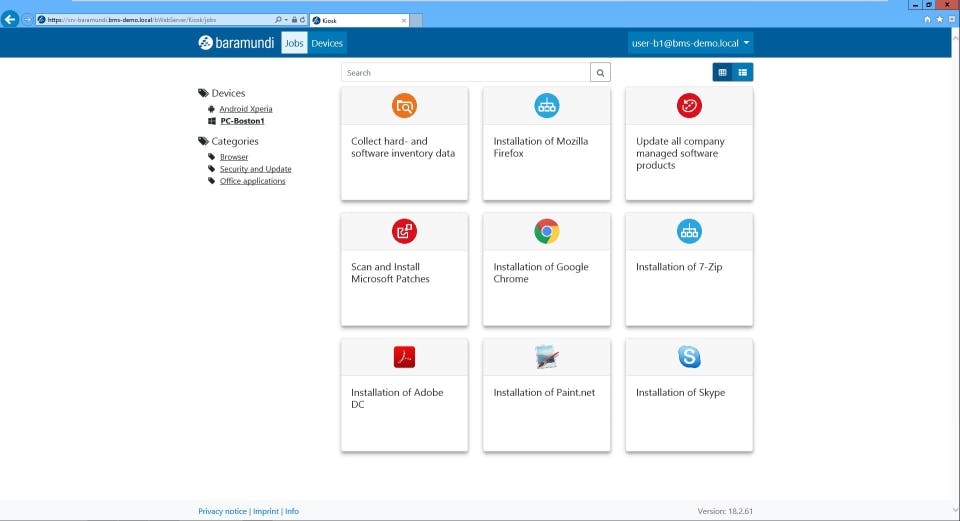Screen dimensions: 960x521
Task: Go back using browser back arrow
Action: [10, 20]
